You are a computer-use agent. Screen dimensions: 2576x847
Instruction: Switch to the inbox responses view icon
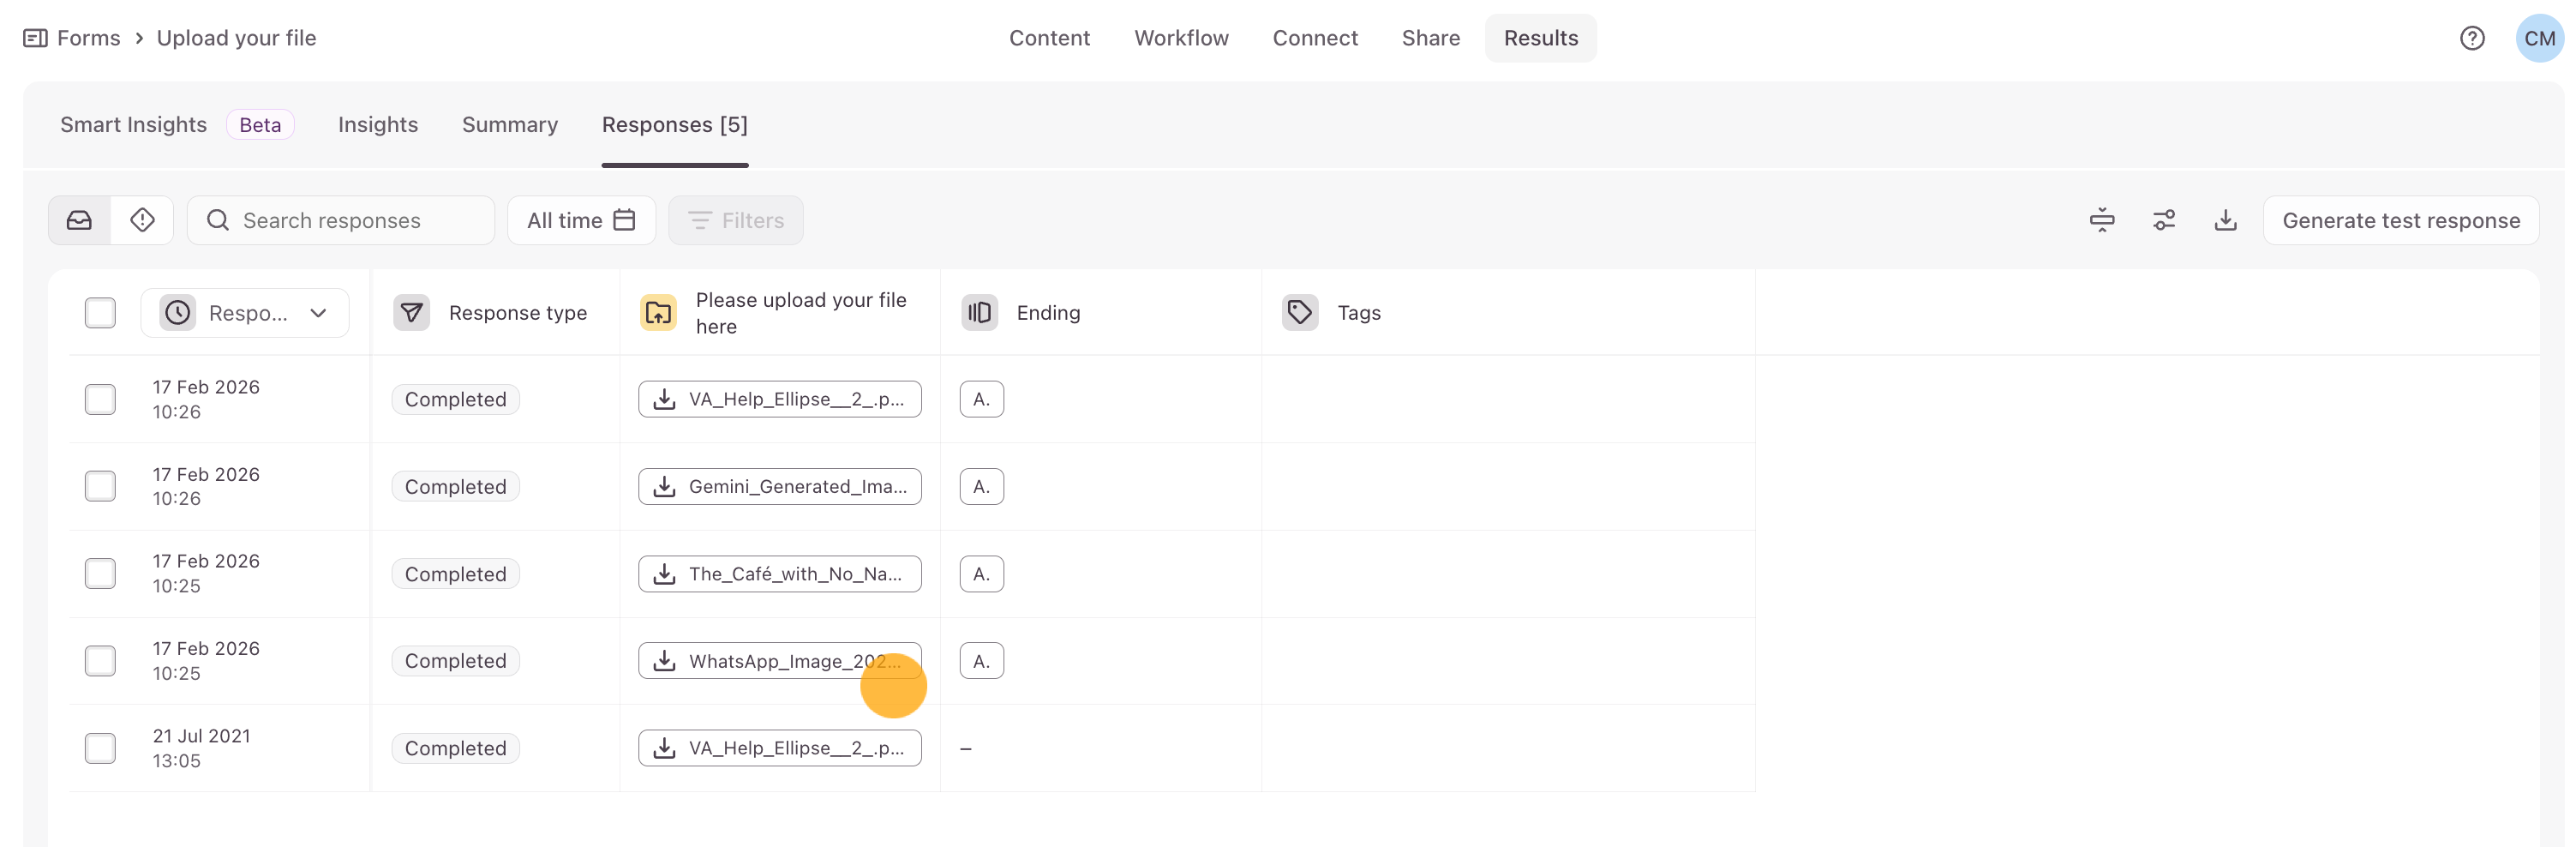[79, 220]
